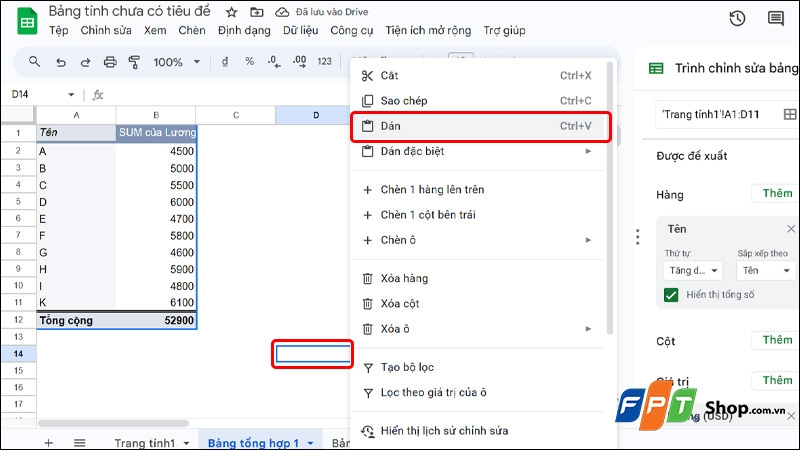Print the spreadsheet

click(110, 62)
